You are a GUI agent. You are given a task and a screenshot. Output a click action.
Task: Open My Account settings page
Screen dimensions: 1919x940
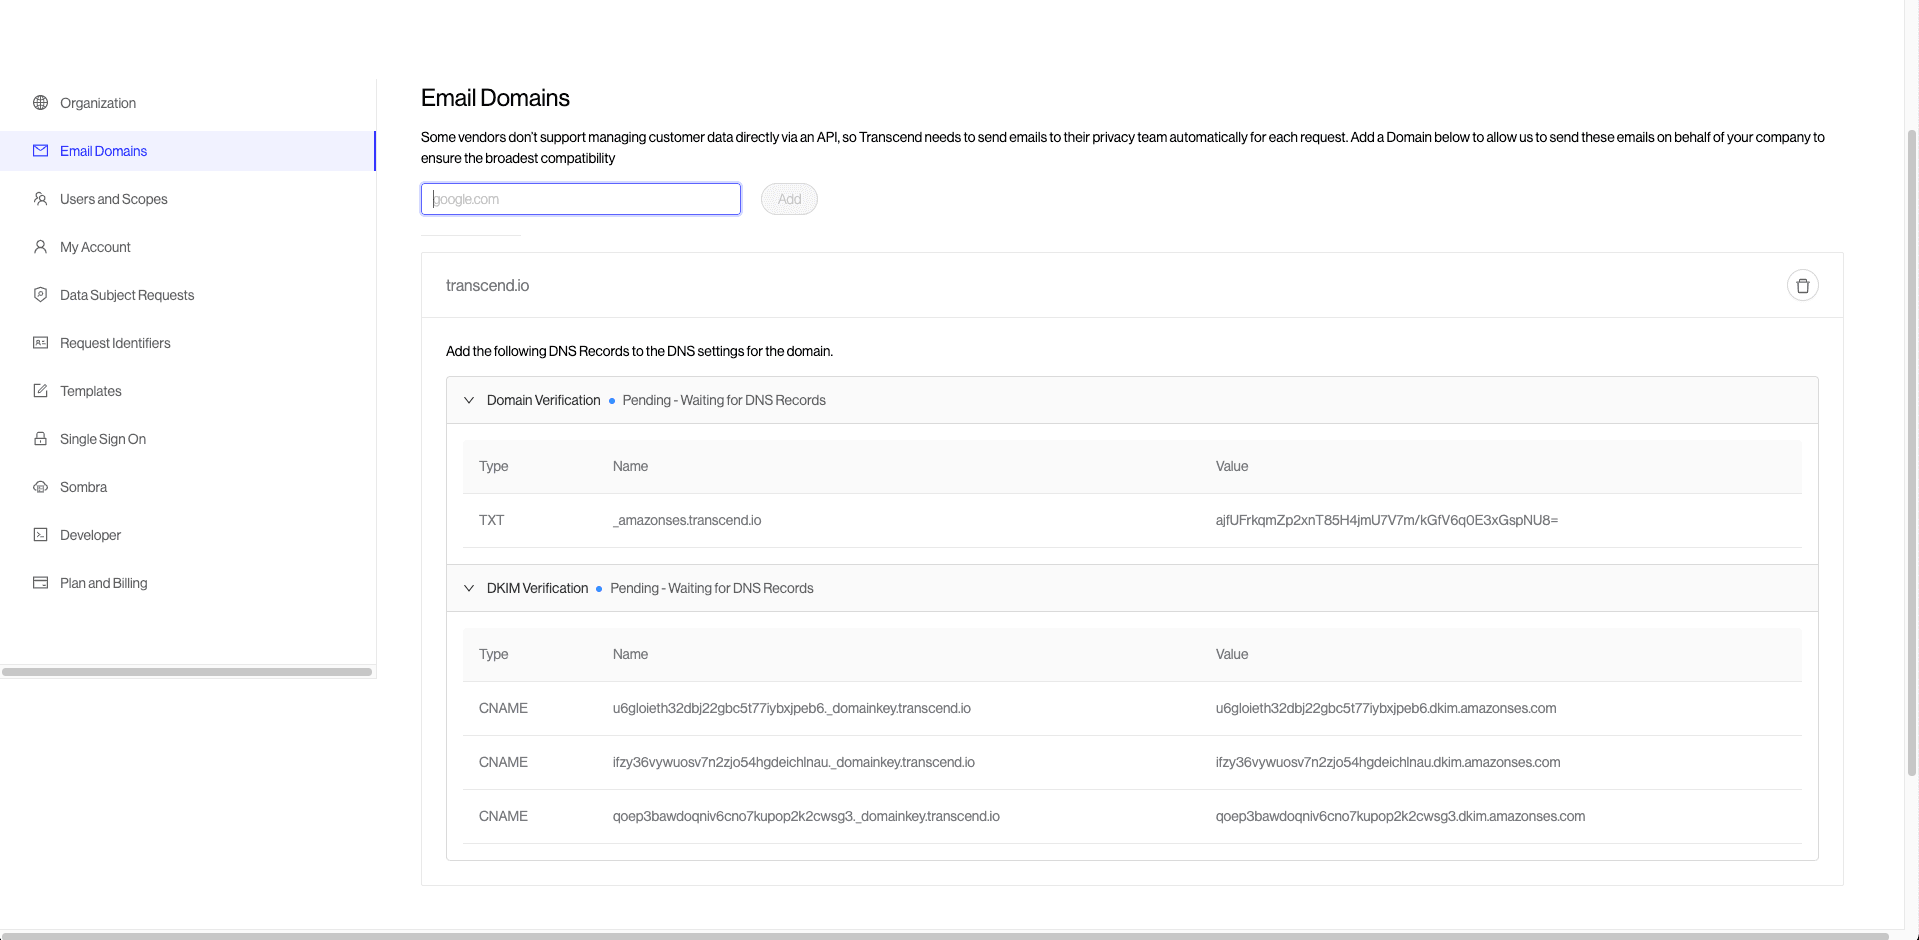click(95, 247)
